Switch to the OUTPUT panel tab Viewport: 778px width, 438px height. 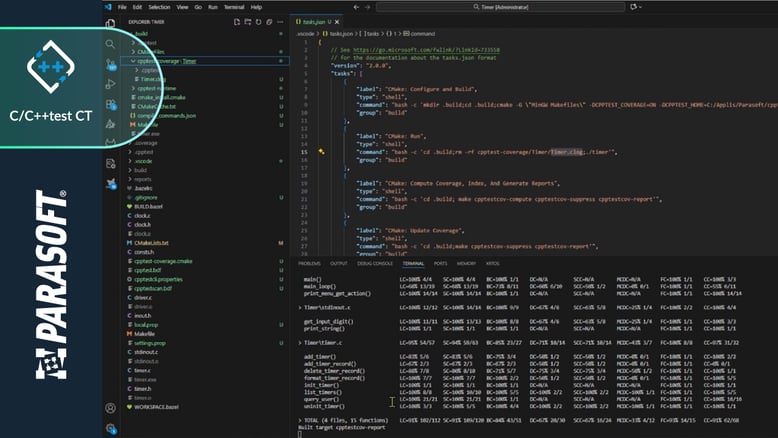click(339, 263)
